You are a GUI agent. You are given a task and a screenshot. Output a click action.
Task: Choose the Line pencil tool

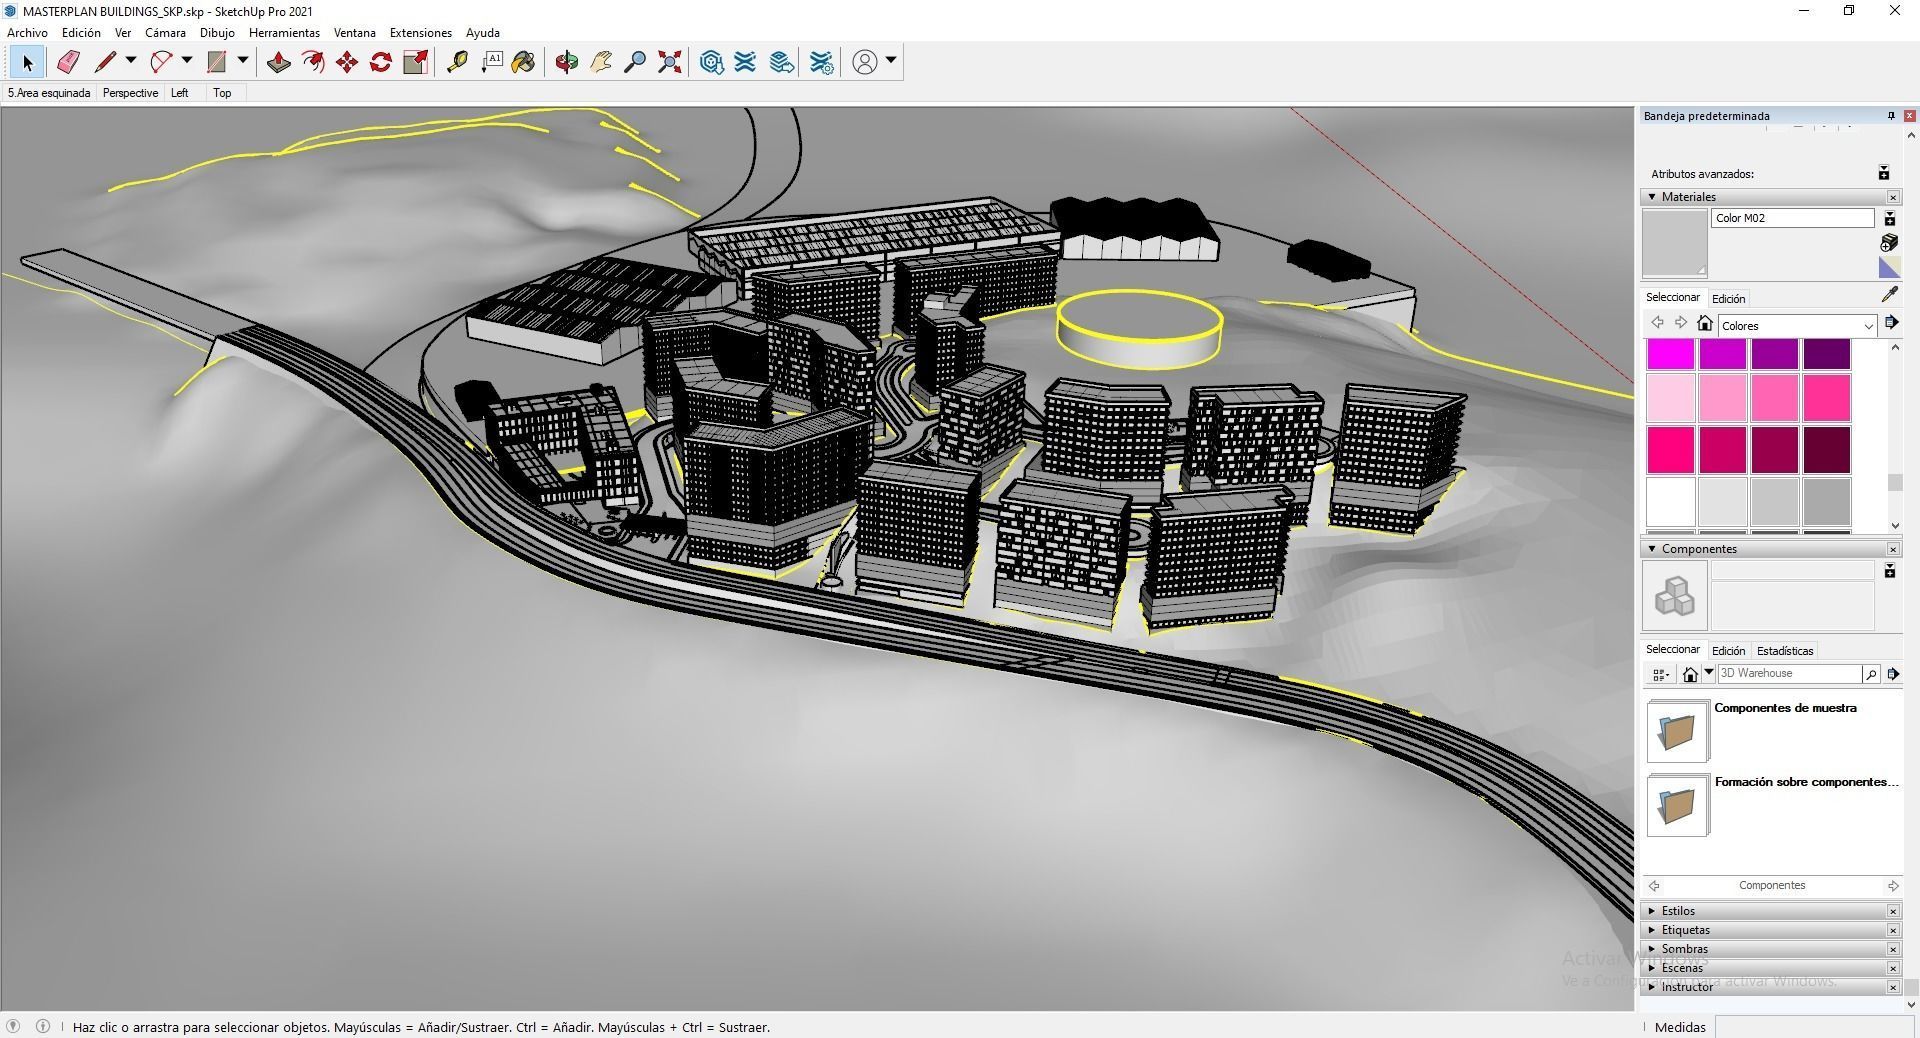[x=104, y=62]
